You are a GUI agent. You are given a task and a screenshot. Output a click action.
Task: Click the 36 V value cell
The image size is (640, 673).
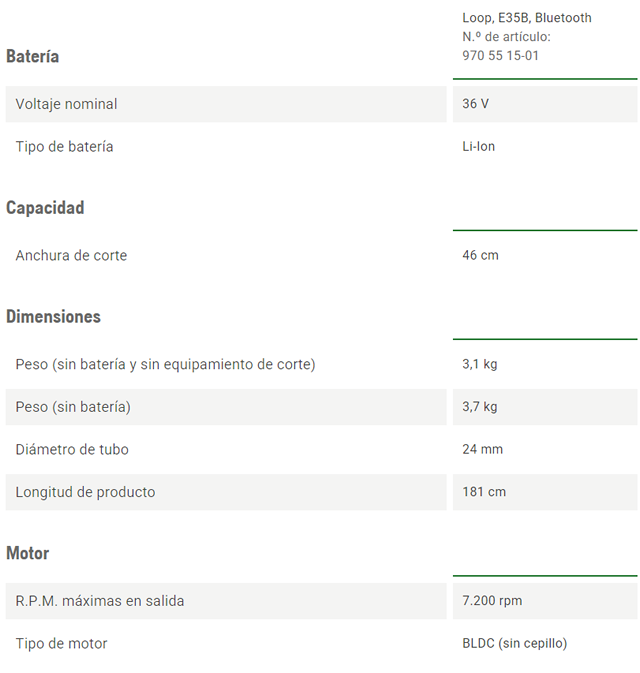tap(476, 104)
